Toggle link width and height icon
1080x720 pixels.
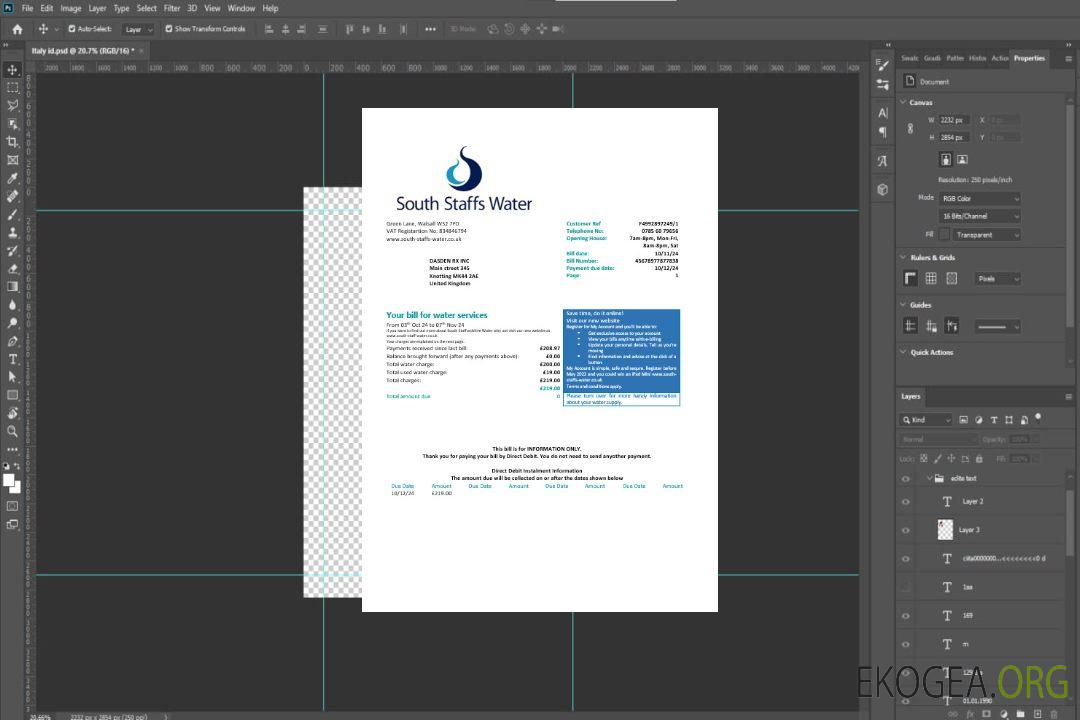911,129
